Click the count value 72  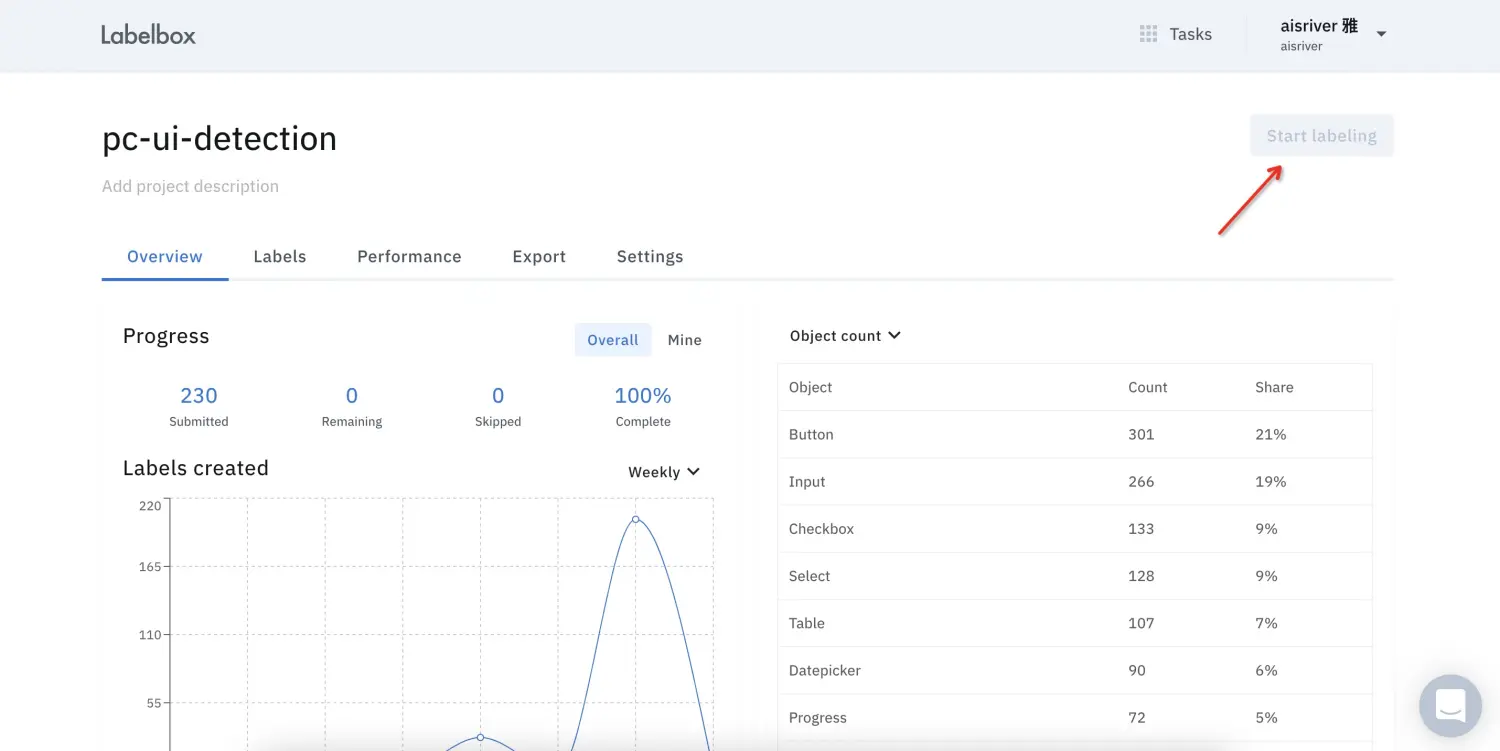click(x=1137, y=717)
